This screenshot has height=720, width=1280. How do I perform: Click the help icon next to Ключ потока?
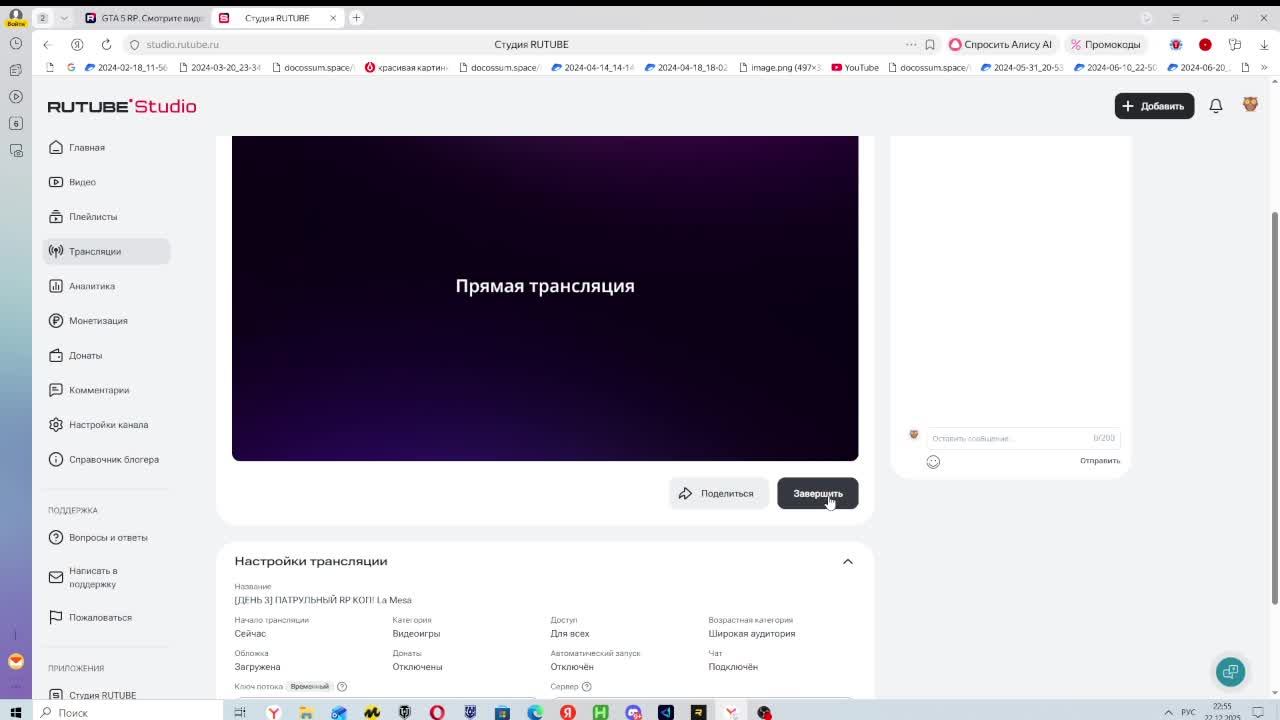click(x=342, y=686)
